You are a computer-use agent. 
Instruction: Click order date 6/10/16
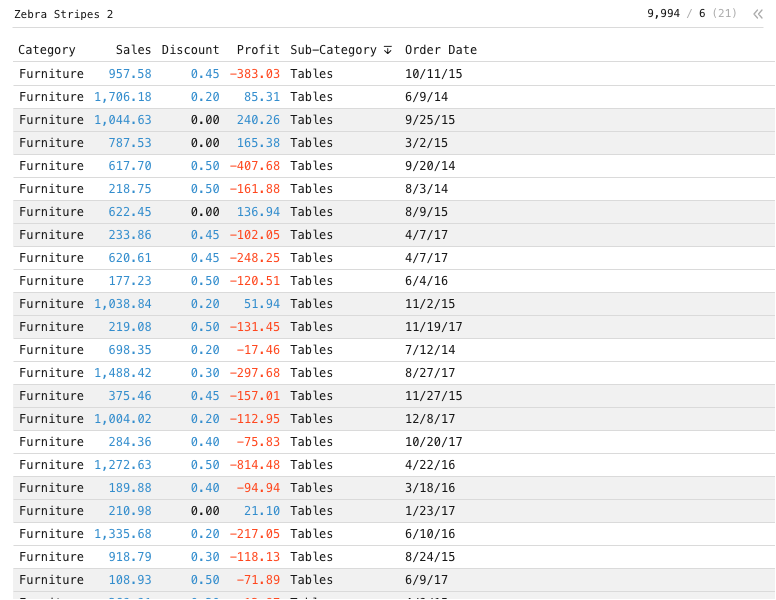click(430, 534)
